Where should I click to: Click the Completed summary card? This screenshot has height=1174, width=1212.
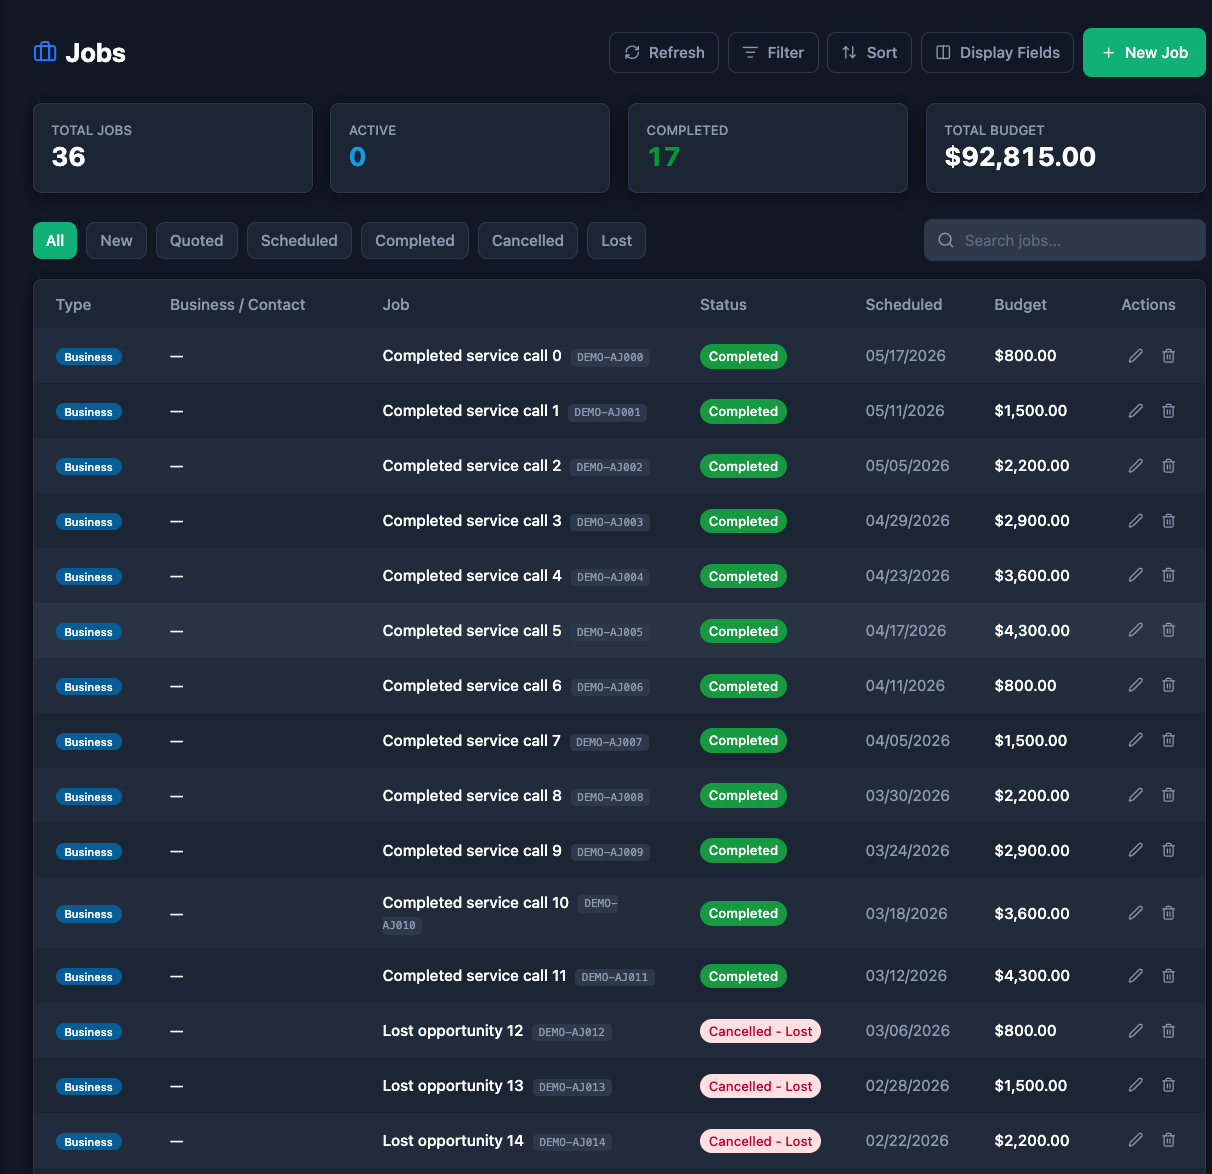coord(768,148)
